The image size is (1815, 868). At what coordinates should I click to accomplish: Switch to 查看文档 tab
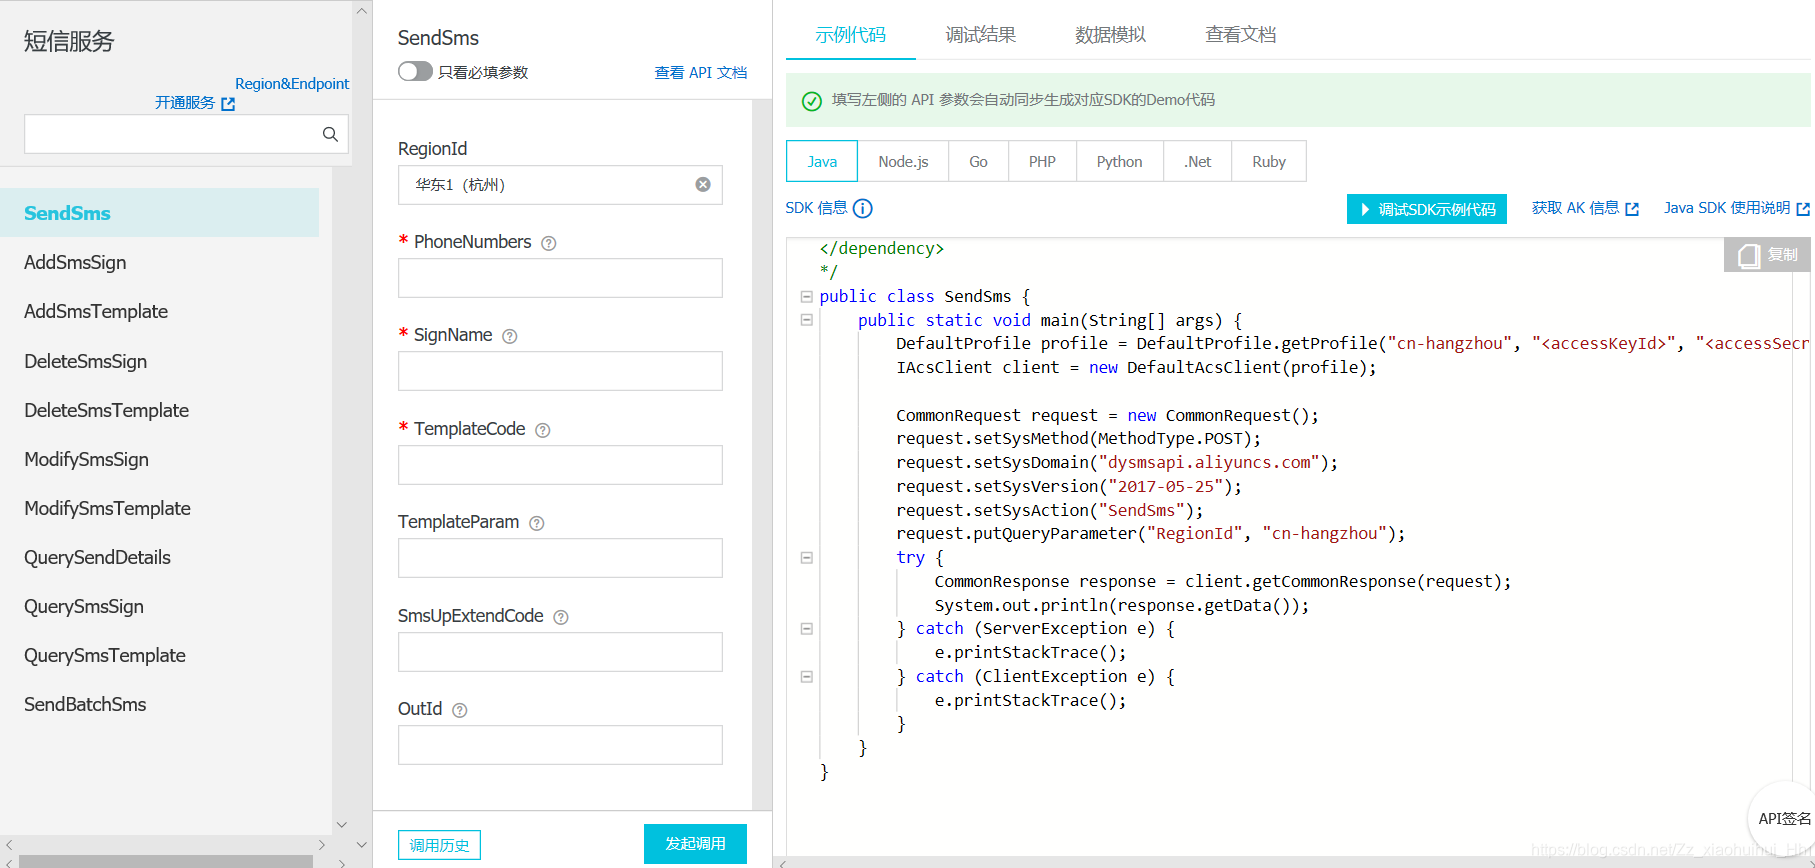tap(1241, 35)
